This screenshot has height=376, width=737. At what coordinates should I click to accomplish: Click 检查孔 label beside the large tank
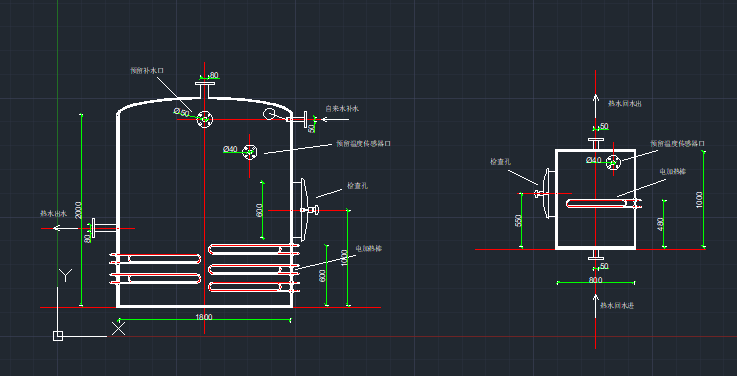click(x=357, y=186)
